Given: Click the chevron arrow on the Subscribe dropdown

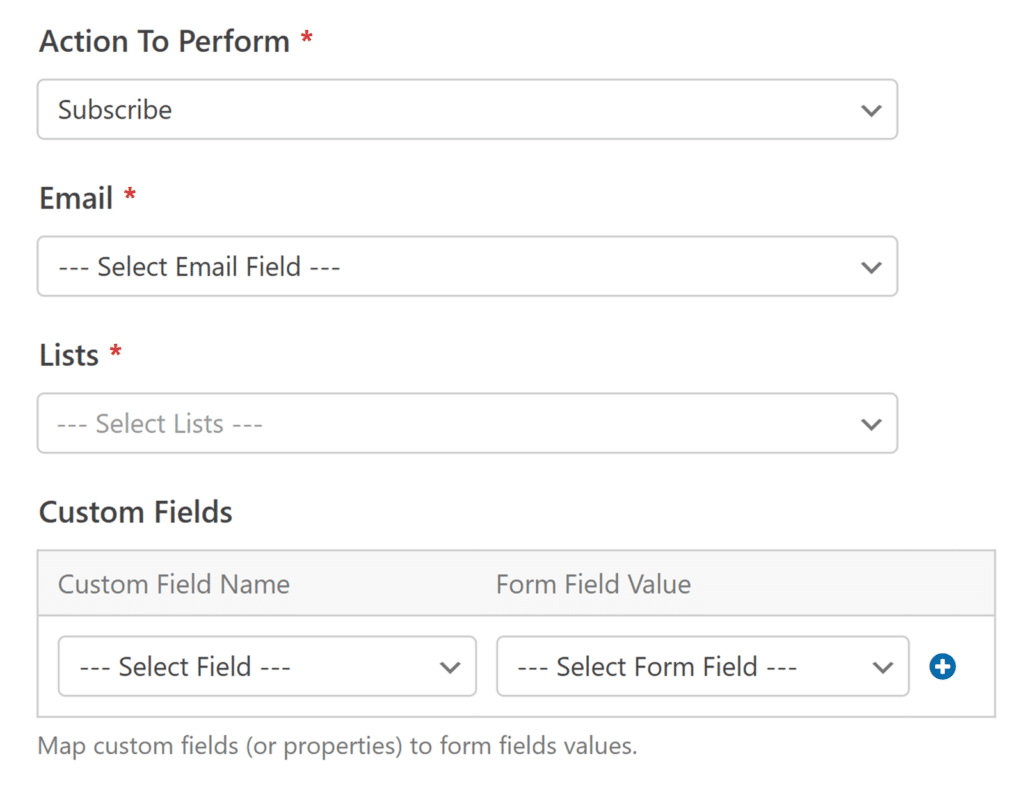Looking at the screenshot, I should point(871,110).
